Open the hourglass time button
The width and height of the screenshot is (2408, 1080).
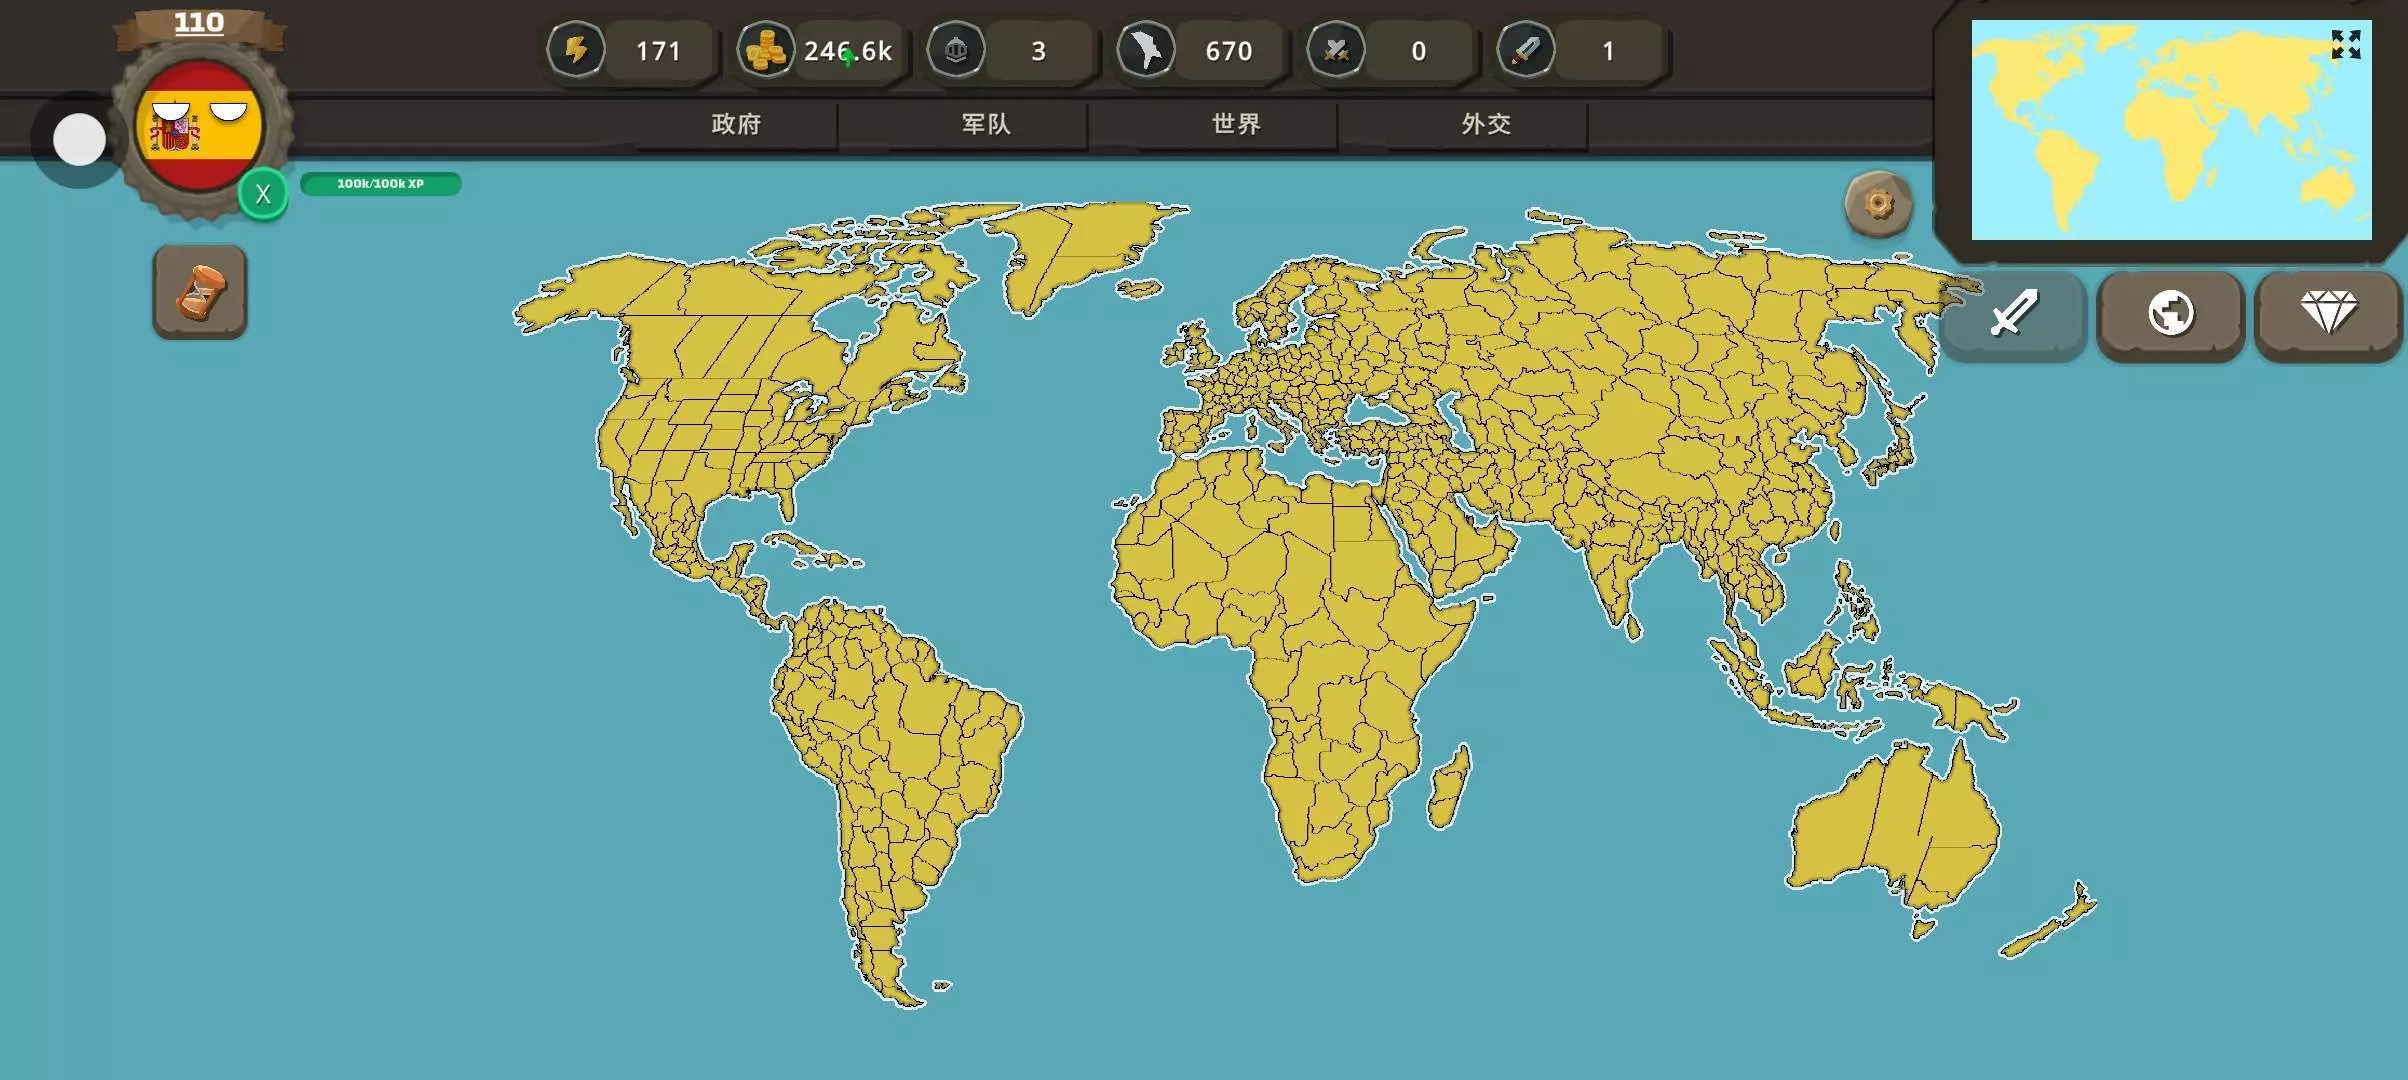point(200,292)
